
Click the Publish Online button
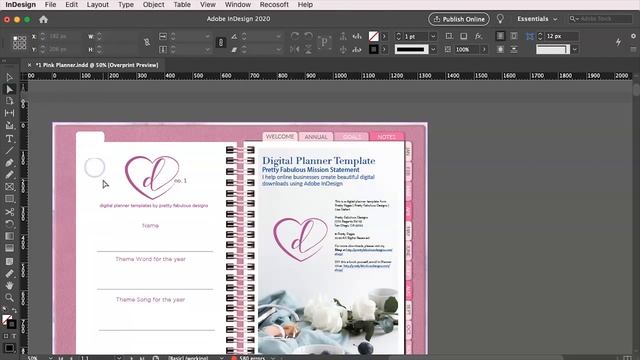459,19
